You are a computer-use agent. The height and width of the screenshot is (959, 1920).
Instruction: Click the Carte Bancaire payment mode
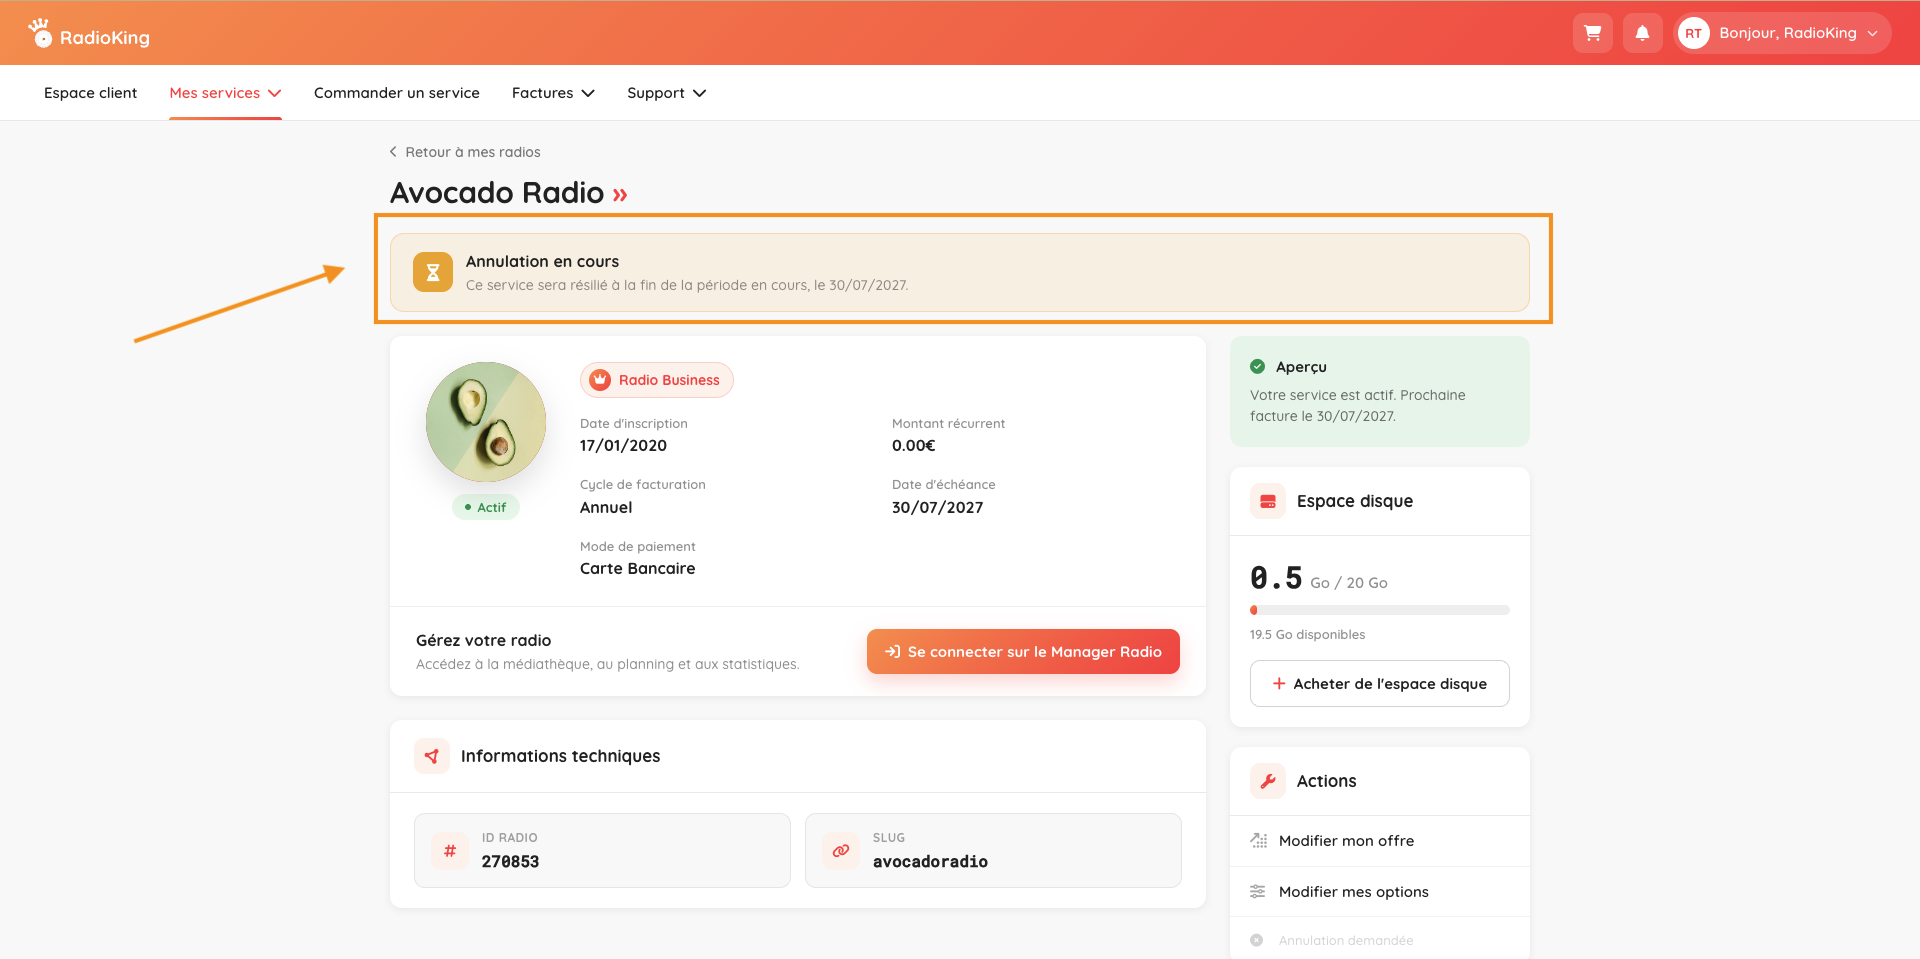coord(637,569)
